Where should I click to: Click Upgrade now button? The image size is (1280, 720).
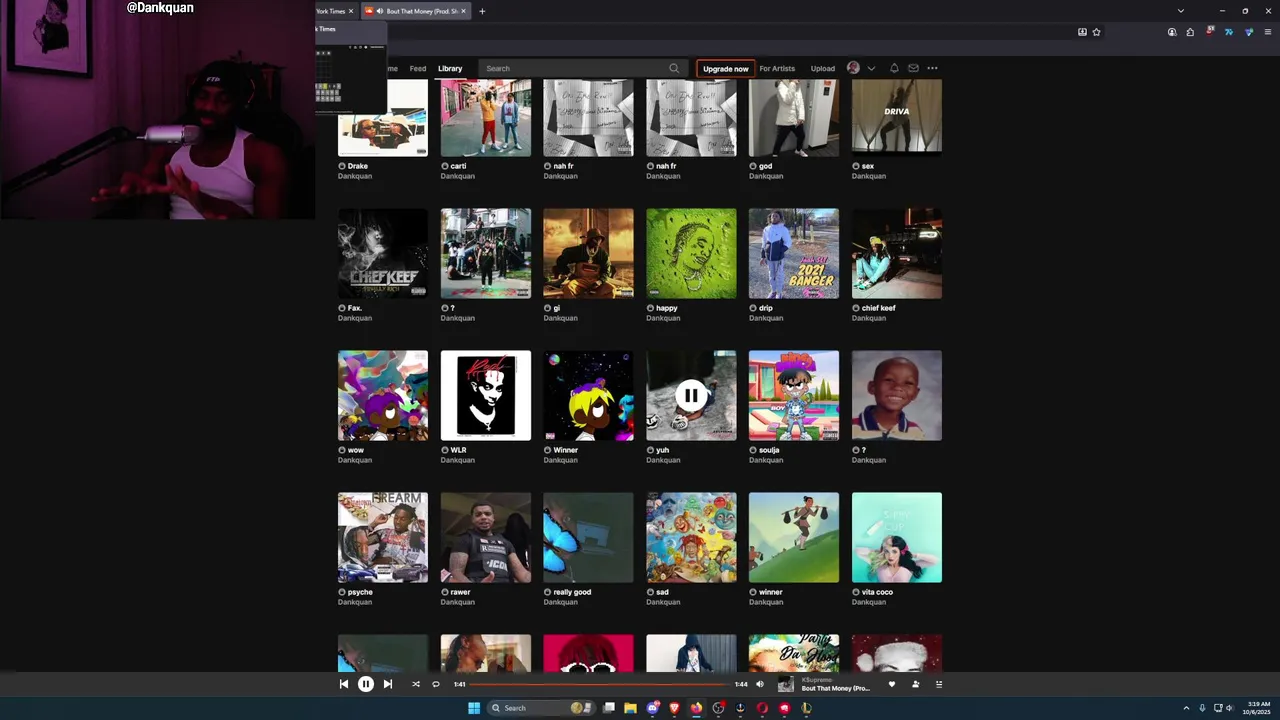pos(725,68)
